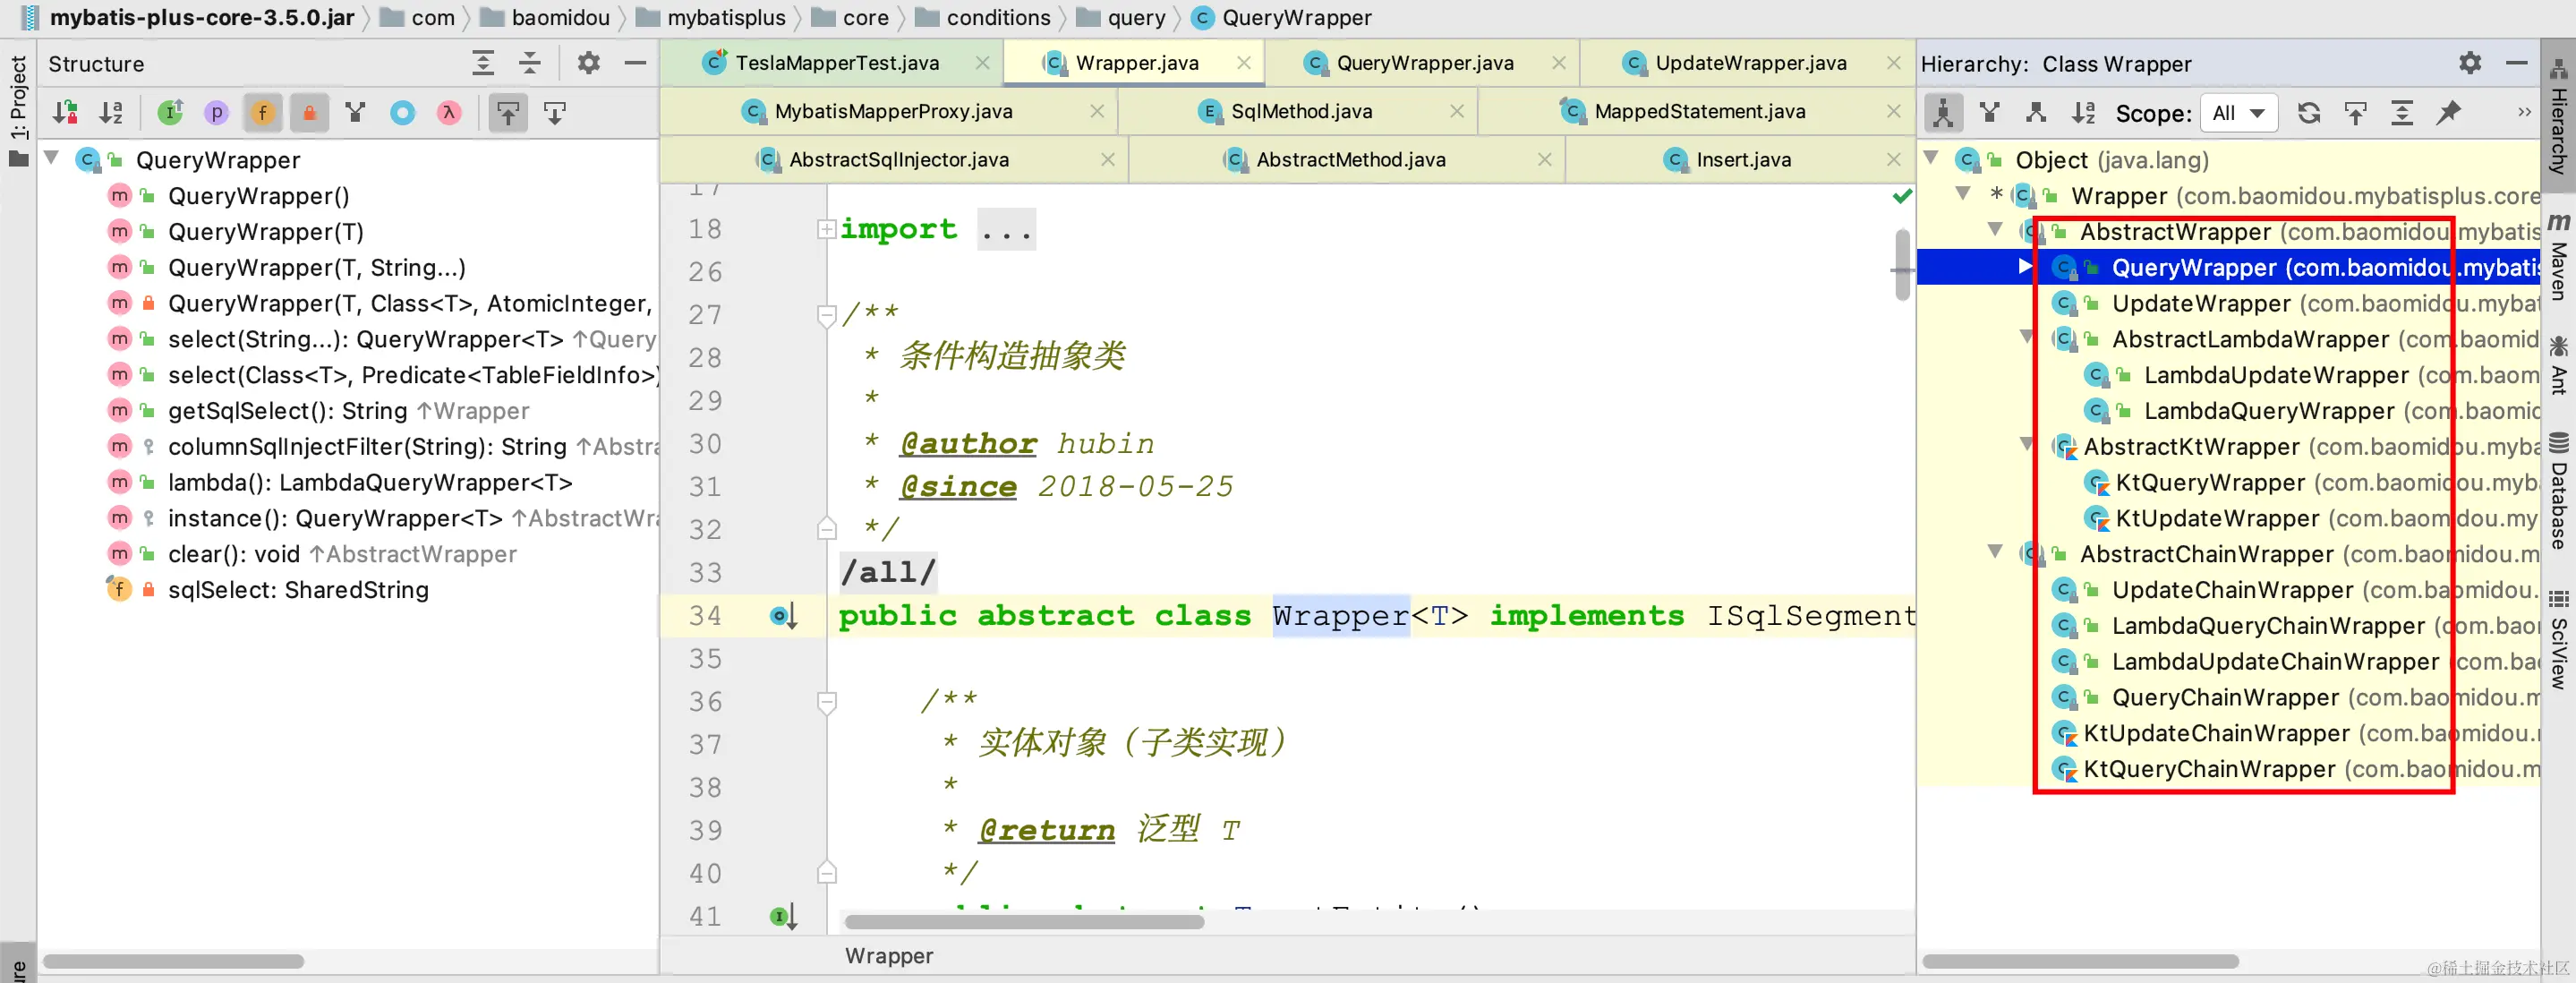Screen dimensions: 2576x983
Task: Click the mybatisplus breadcrumb folder
Action: 711,17
